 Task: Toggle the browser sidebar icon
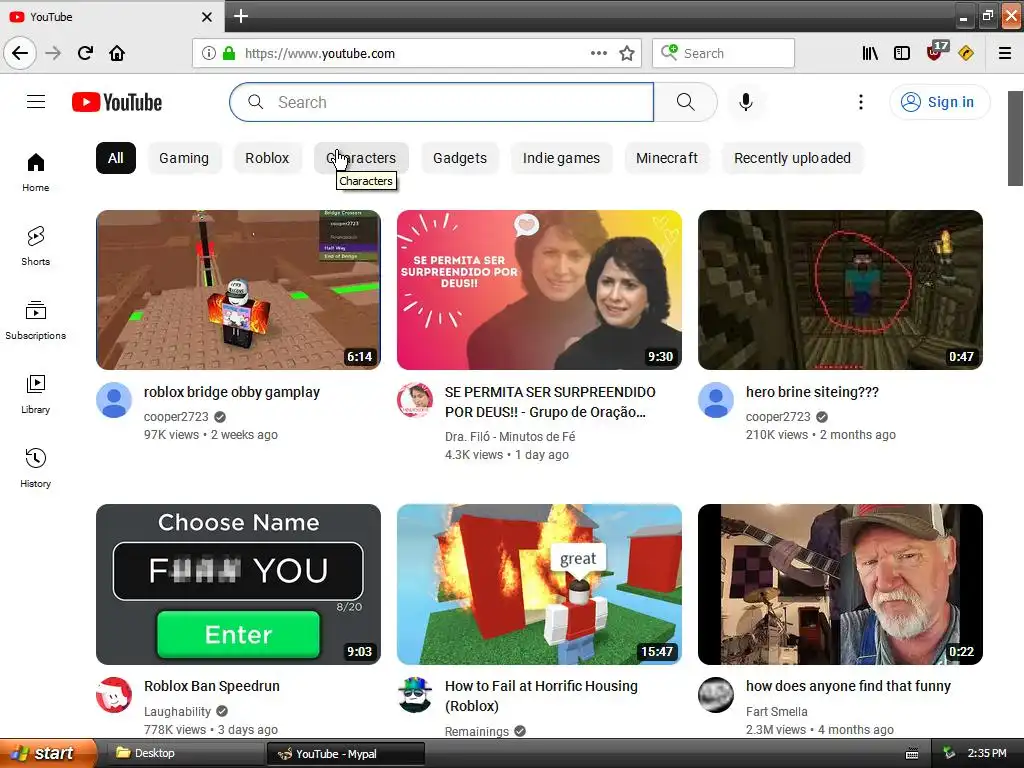(x=902, y=53)
